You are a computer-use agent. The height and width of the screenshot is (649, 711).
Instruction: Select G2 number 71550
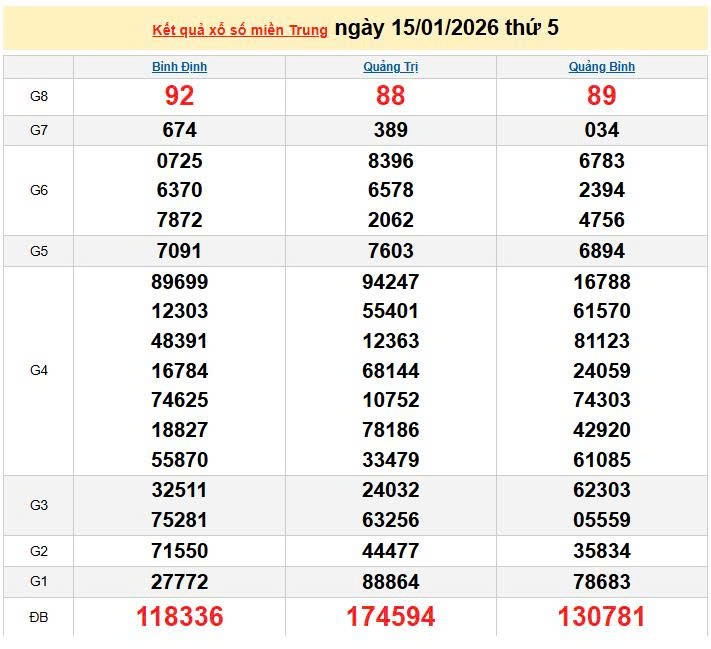[180, 551]
